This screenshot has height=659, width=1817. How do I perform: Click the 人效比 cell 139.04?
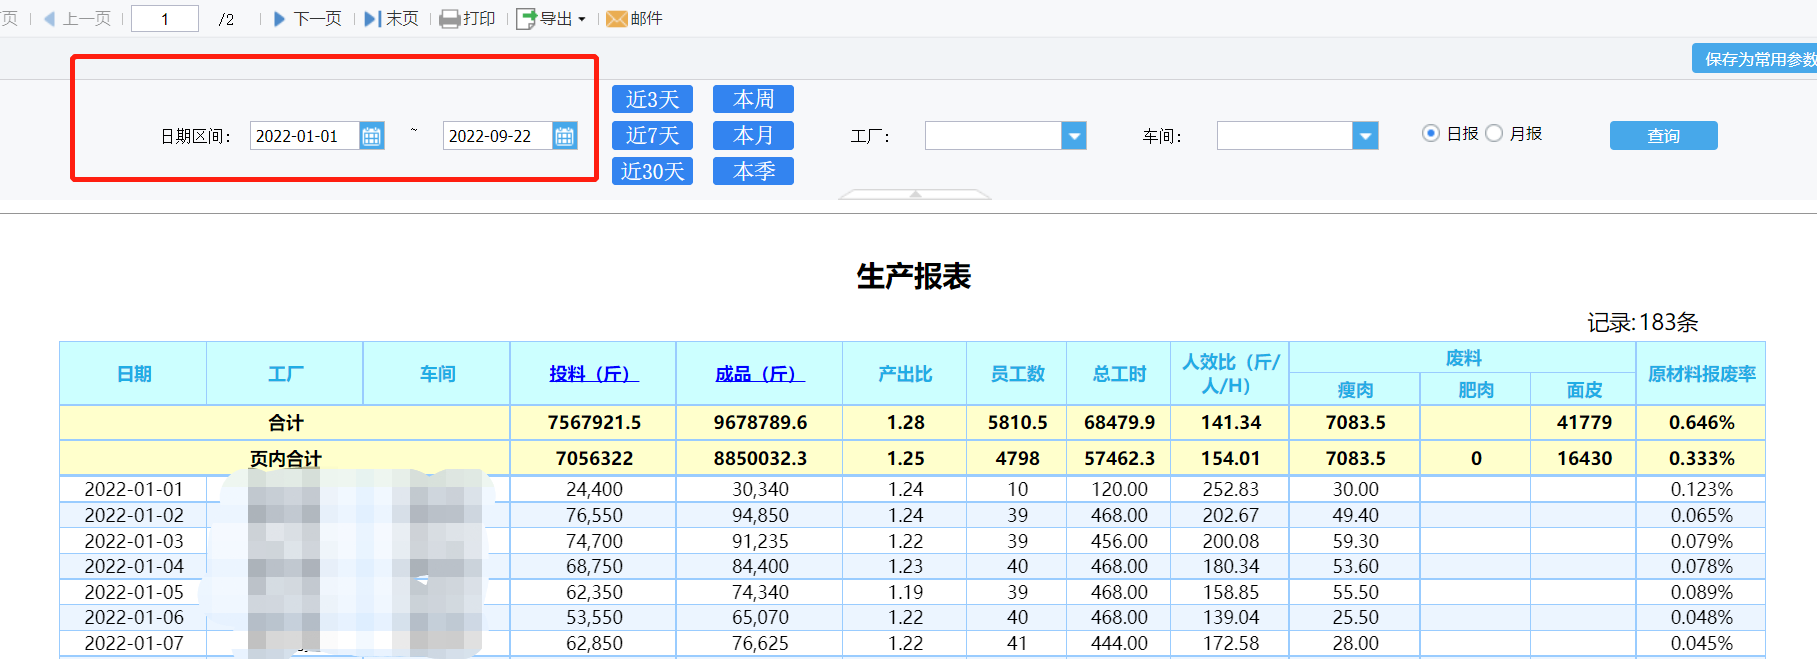[1230, 618]
